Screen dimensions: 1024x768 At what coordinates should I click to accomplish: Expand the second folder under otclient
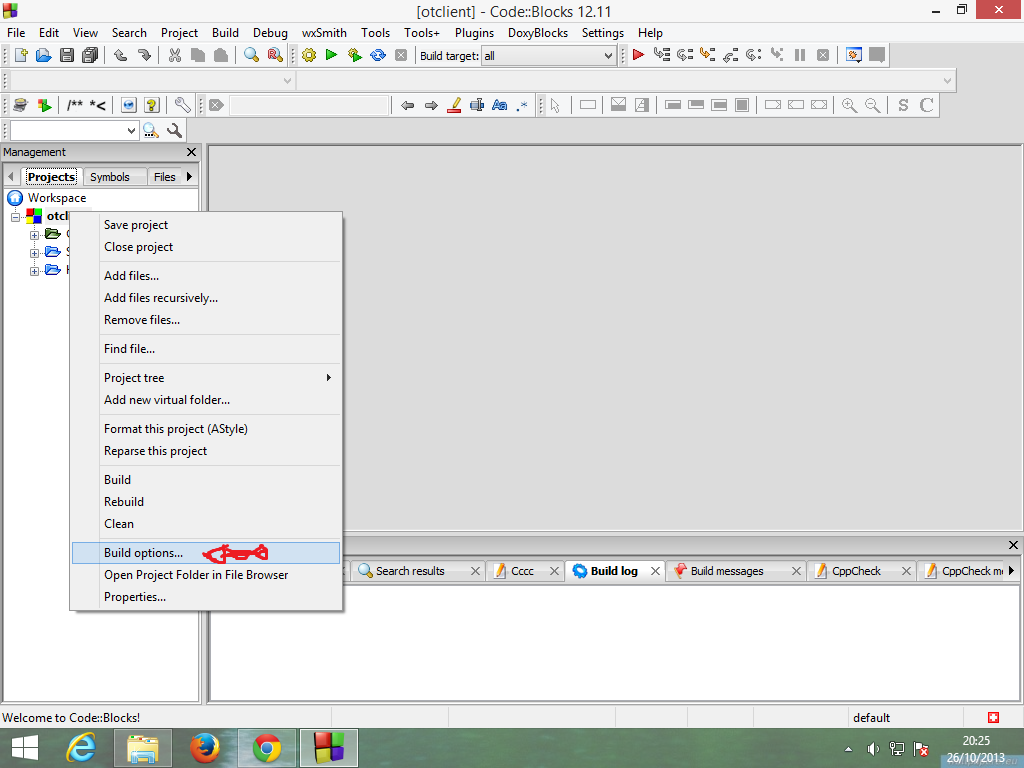34,253
